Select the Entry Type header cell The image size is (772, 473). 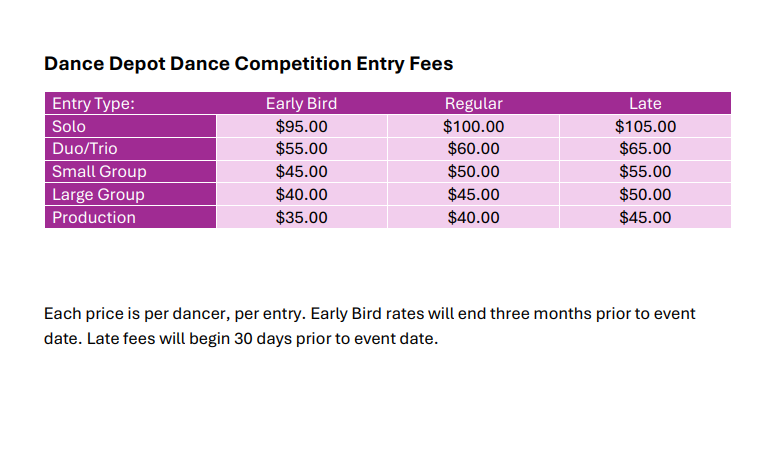(x=93, y=104)
